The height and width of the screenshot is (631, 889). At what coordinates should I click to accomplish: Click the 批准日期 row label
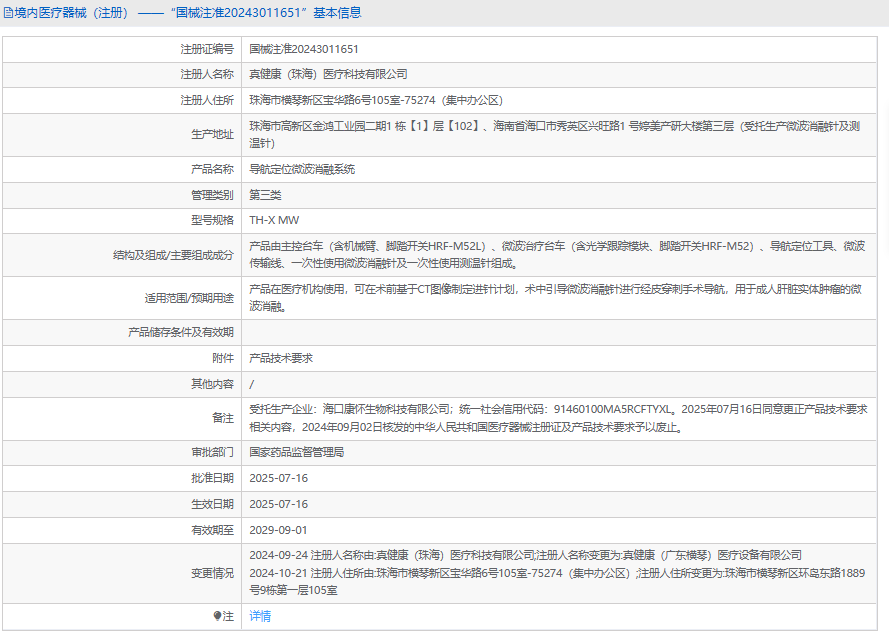[212, 478]
